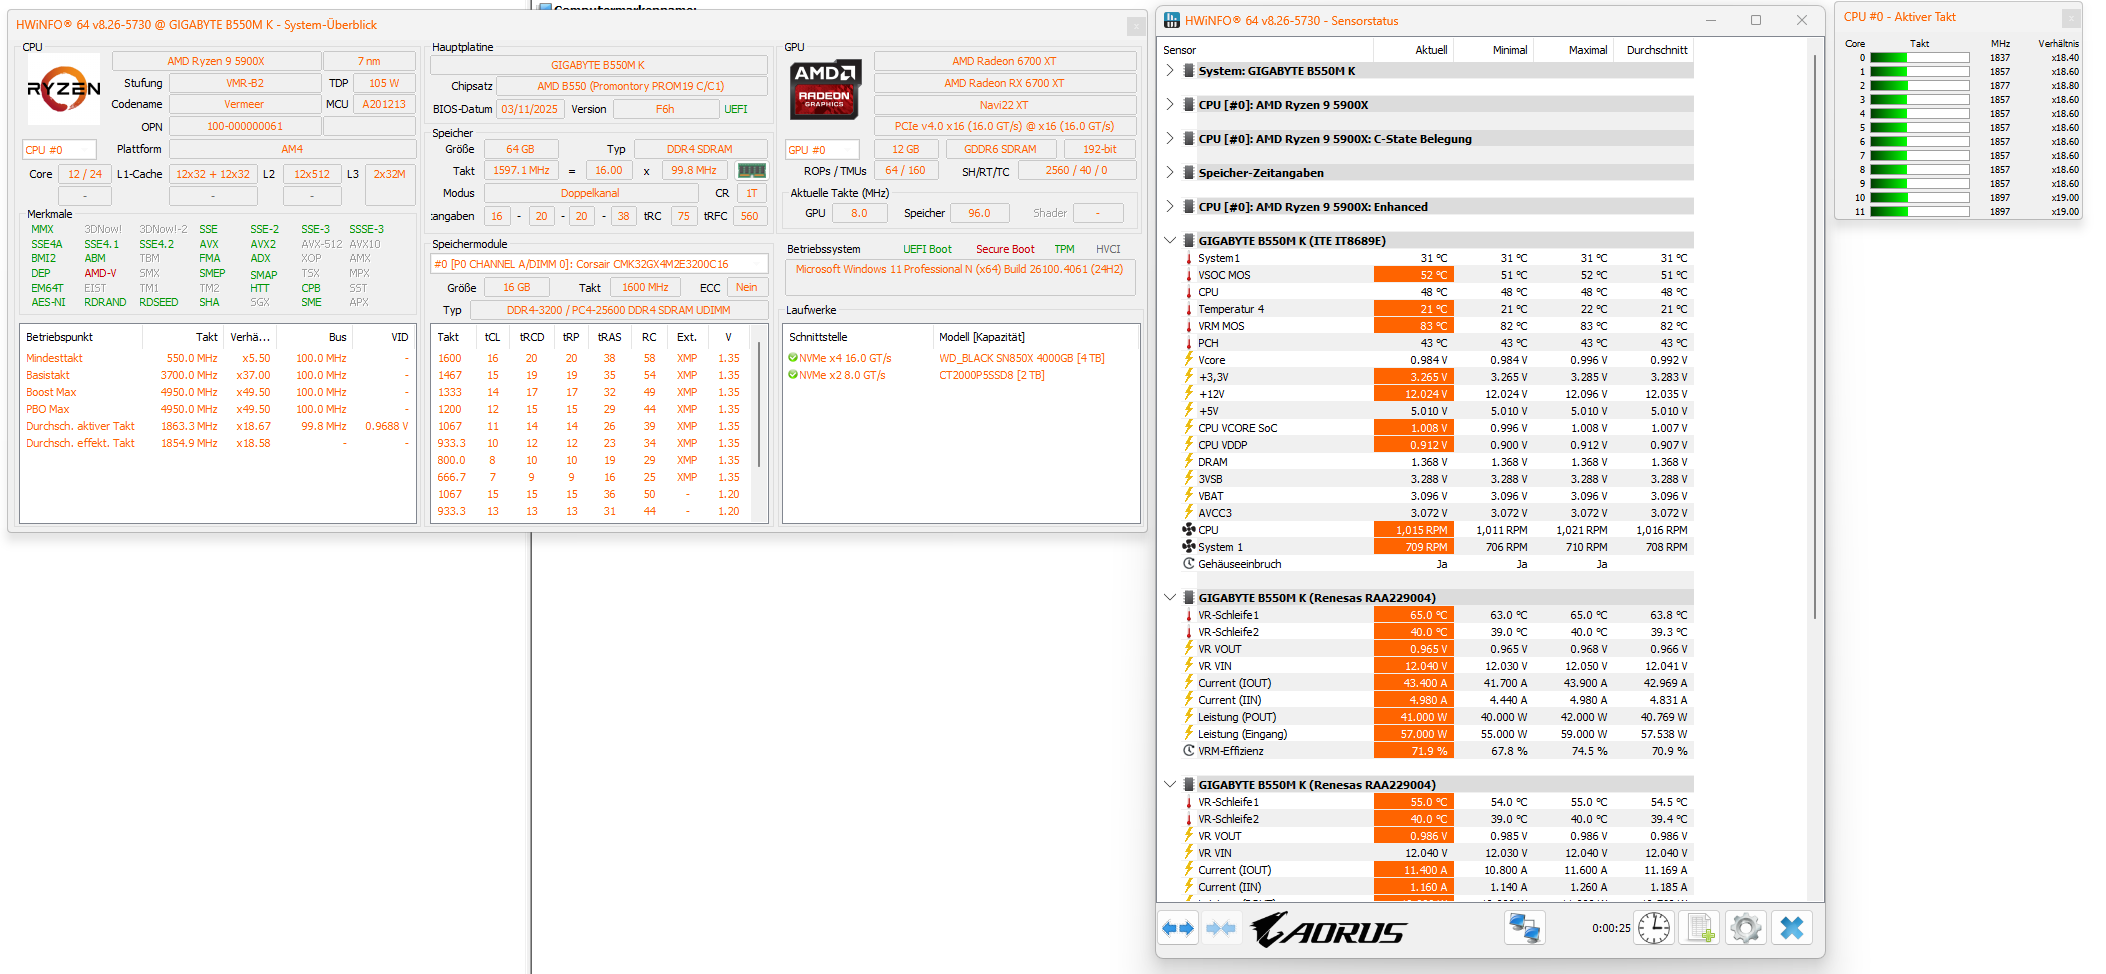Expand CPU [#0]: AMD Ryzen 9 5900X: Enhanced group
Screen dimensions: 2106x974
coord(1170,207)
